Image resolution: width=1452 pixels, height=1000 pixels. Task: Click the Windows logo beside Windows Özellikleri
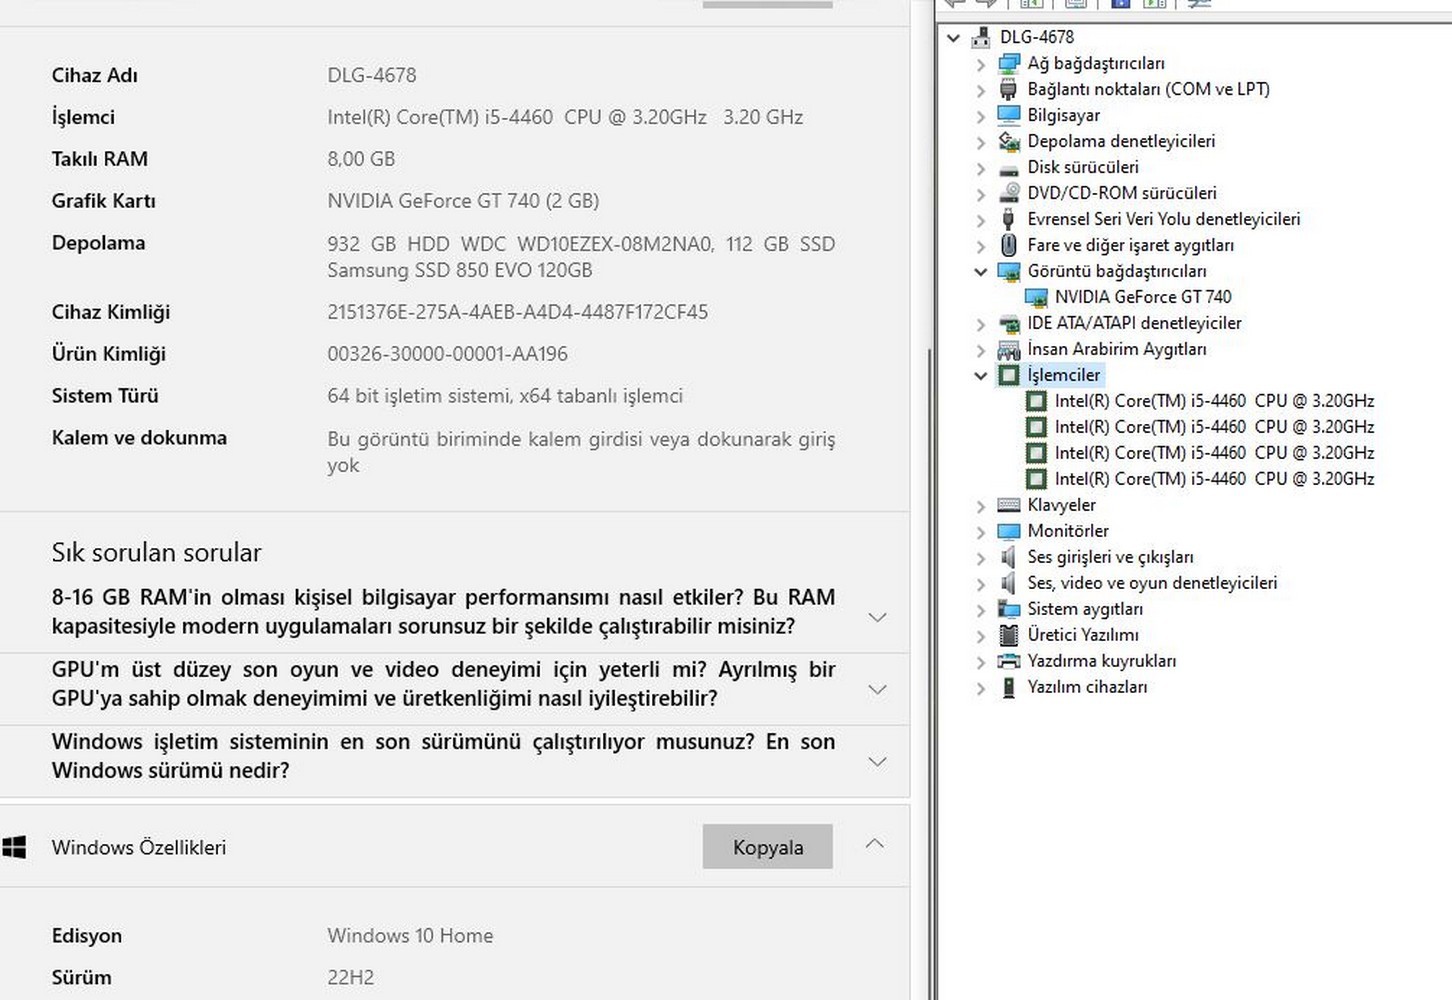(x=14, y=848)
